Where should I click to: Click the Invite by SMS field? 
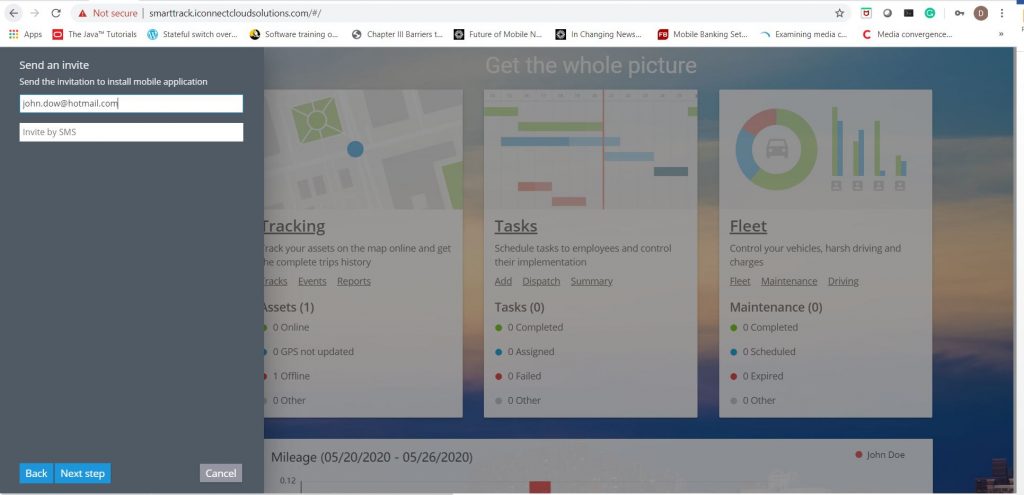pyautogui.click(x=131, y=132)
